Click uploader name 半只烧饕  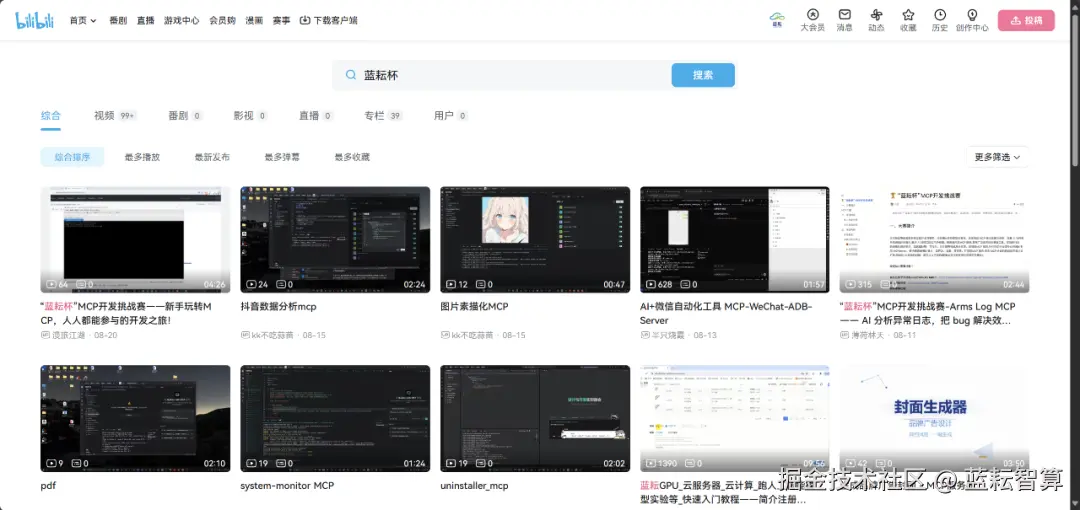[x=668, y=335]
